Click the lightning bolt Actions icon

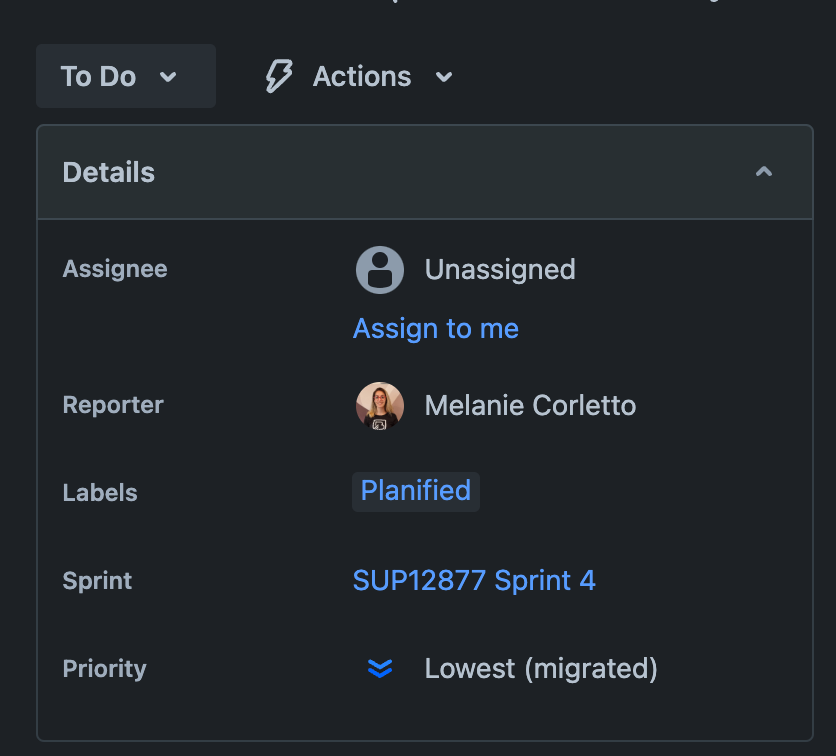(278, 77)
